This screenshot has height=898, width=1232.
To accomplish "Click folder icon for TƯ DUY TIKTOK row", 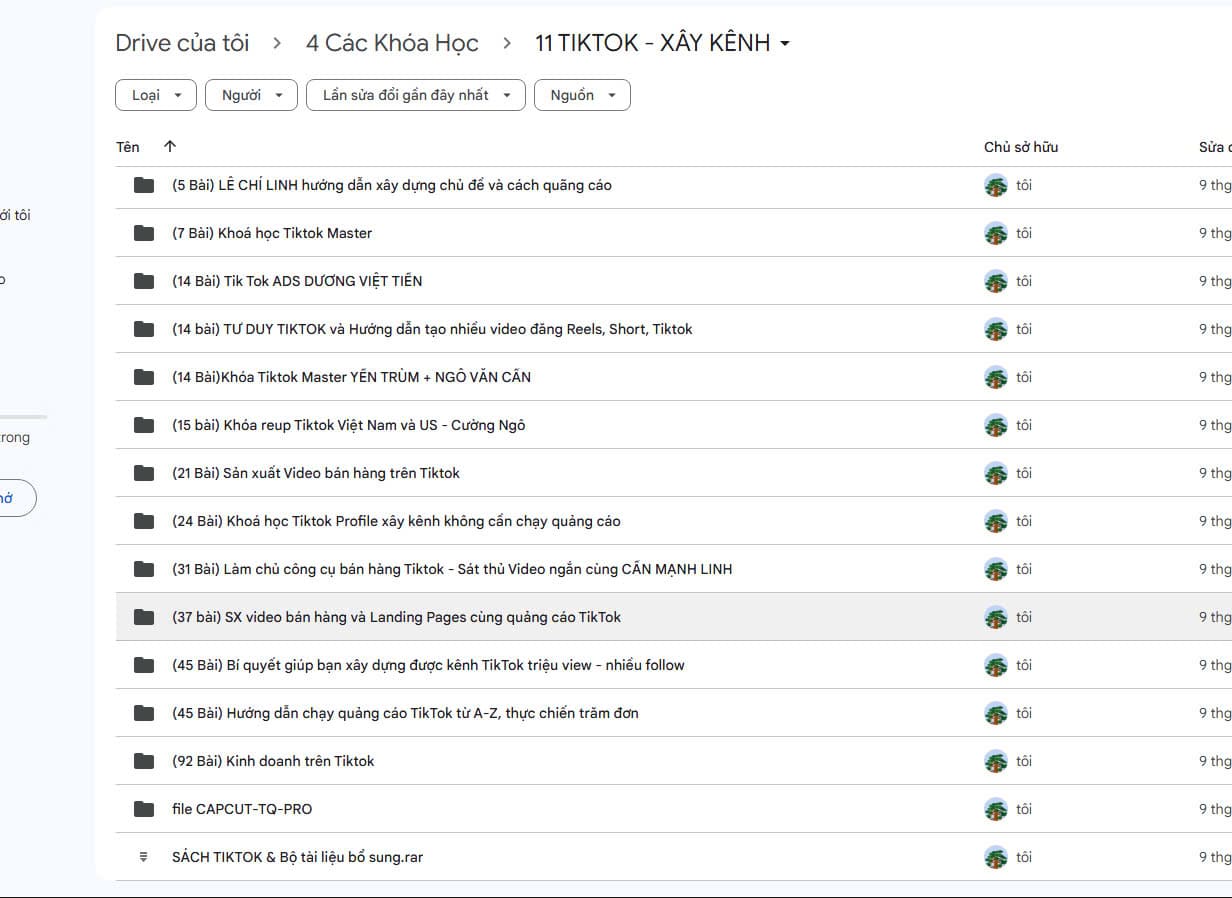I will [x=144, y=329].
